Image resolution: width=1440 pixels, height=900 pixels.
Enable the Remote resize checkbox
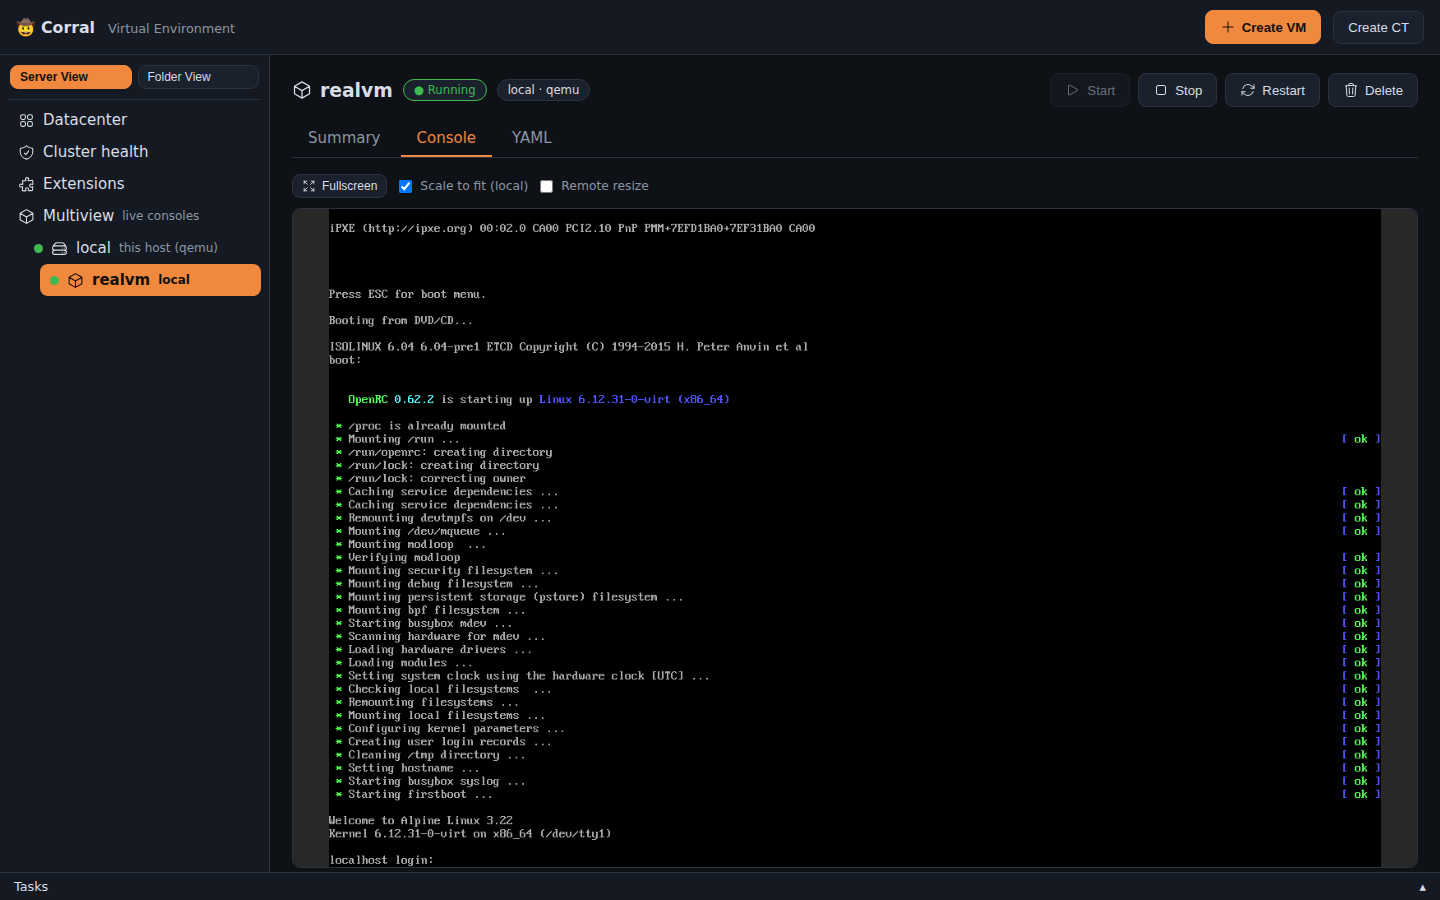tap(546, 186)
